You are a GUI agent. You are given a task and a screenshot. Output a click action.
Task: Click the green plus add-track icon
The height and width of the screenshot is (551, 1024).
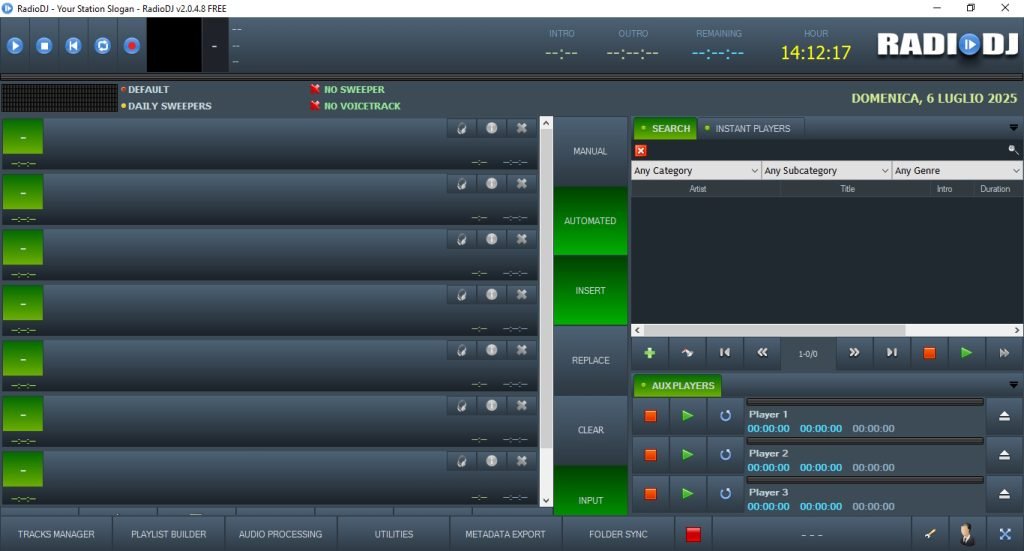(x=650, y=353)
